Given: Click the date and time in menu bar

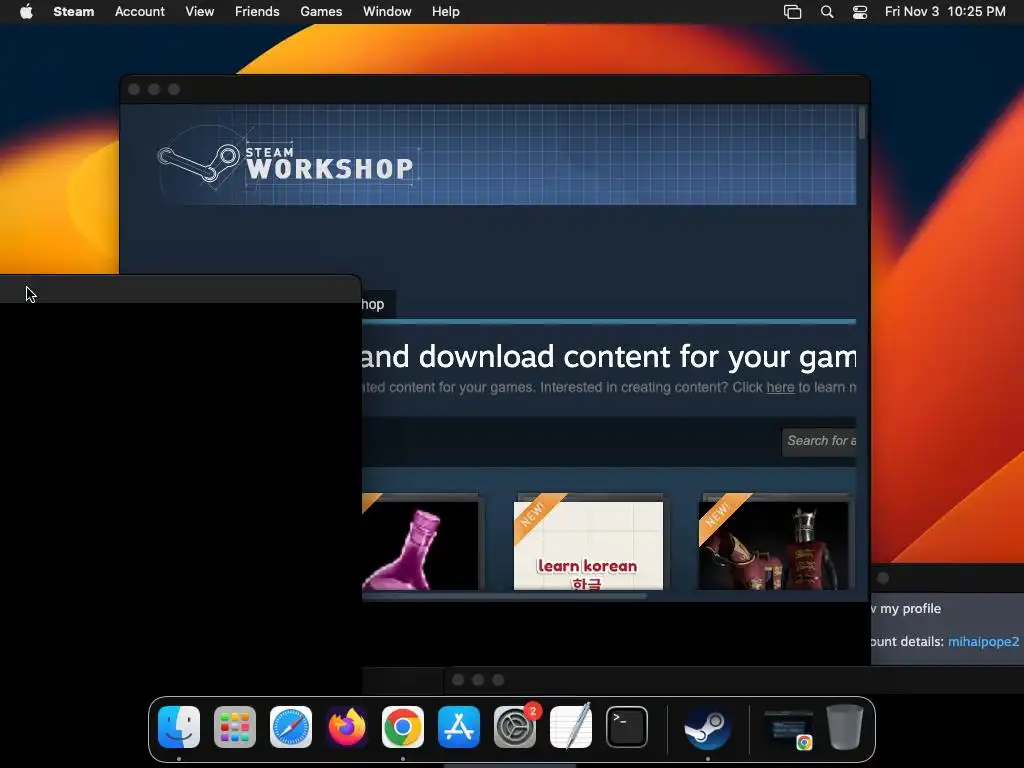Looking at the screenshot, I should pyautogui.click(x=944, y=11).
